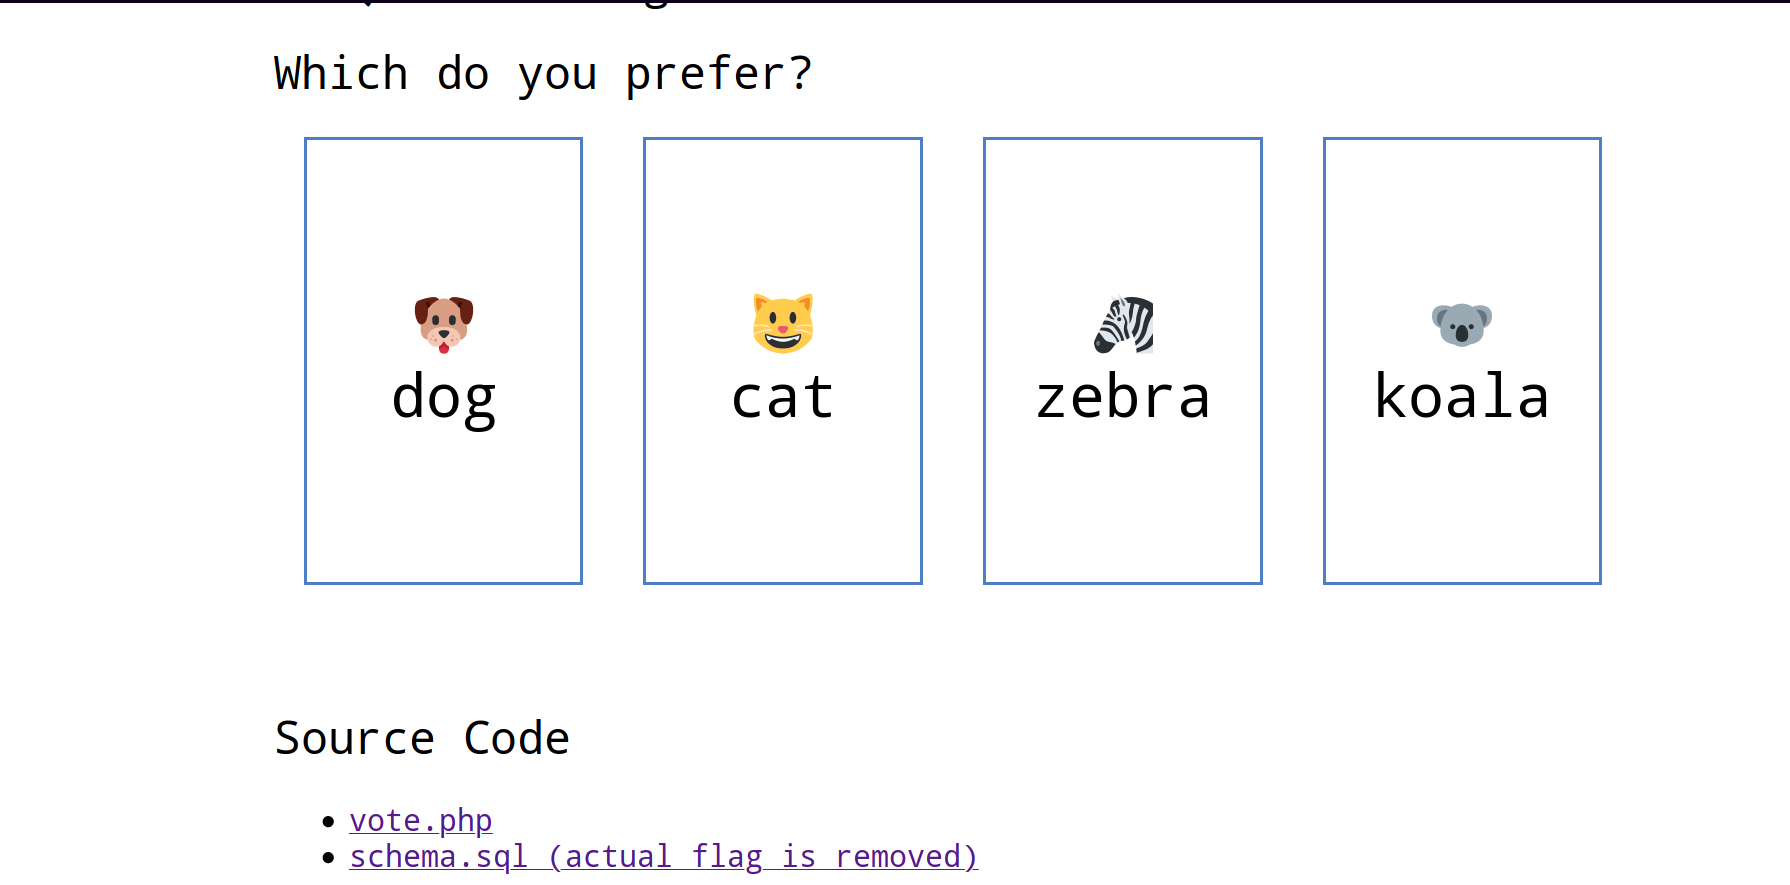Choose the "cat" text label

(783, 398)
